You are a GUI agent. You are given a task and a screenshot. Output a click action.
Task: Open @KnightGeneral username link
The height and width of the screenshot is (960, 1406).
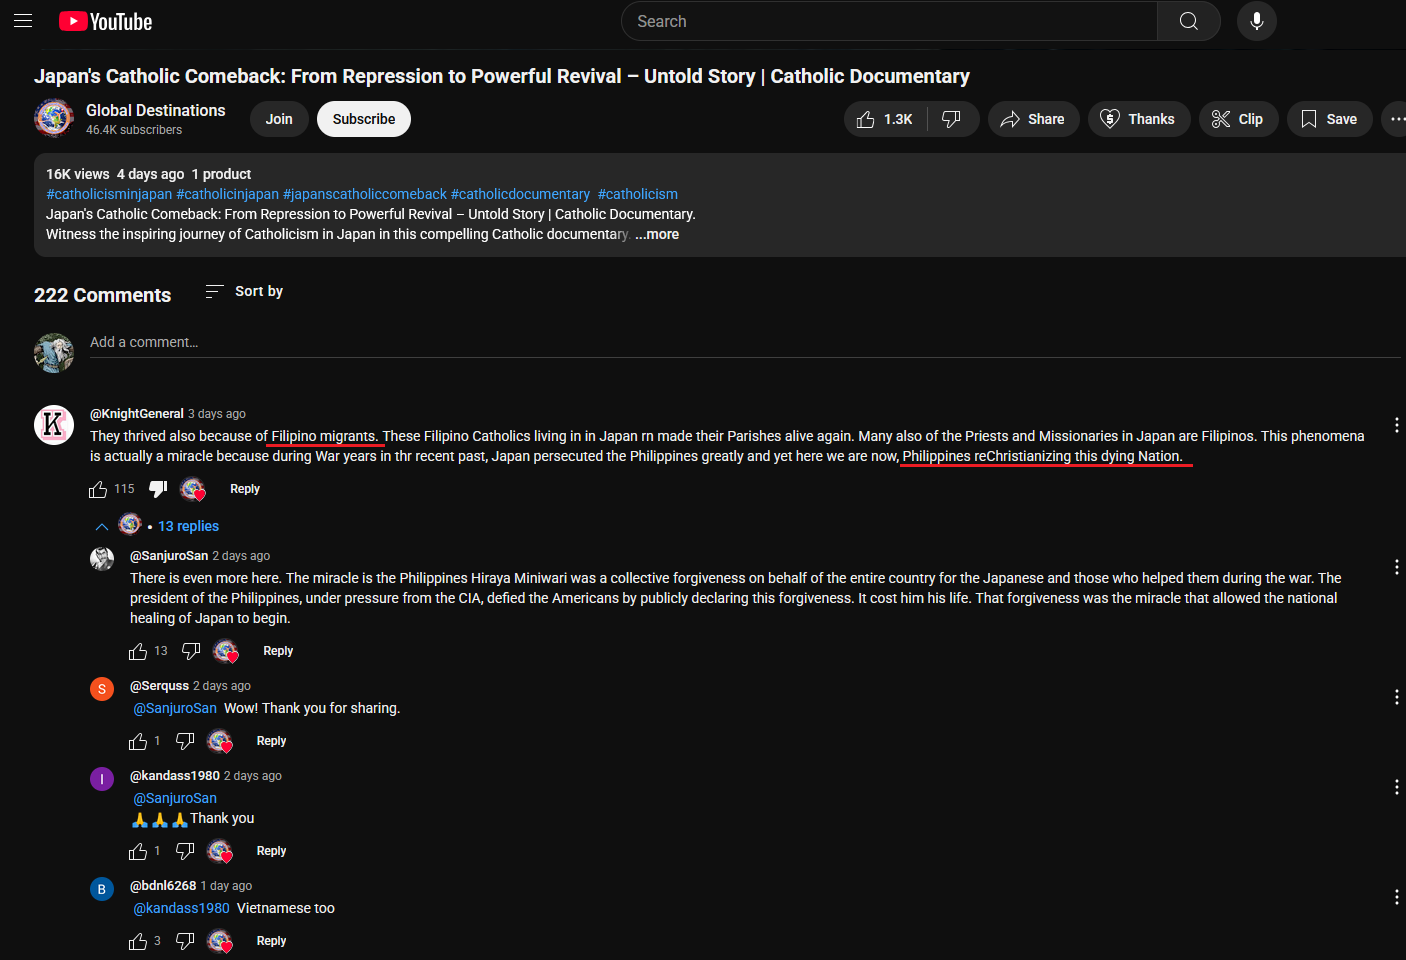tap(137, 413)
